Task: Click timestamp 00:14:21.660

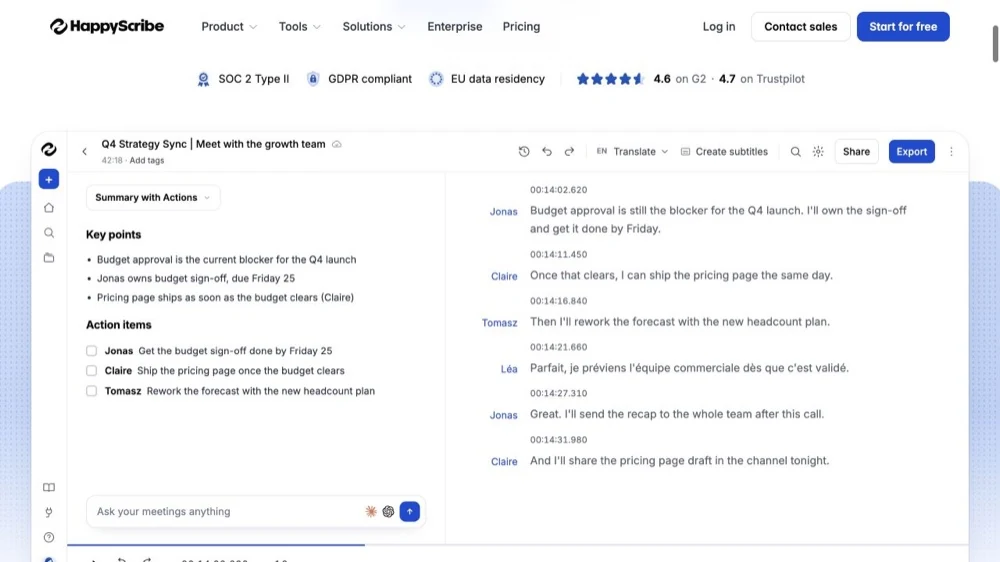Action: [x=558, y=347]
